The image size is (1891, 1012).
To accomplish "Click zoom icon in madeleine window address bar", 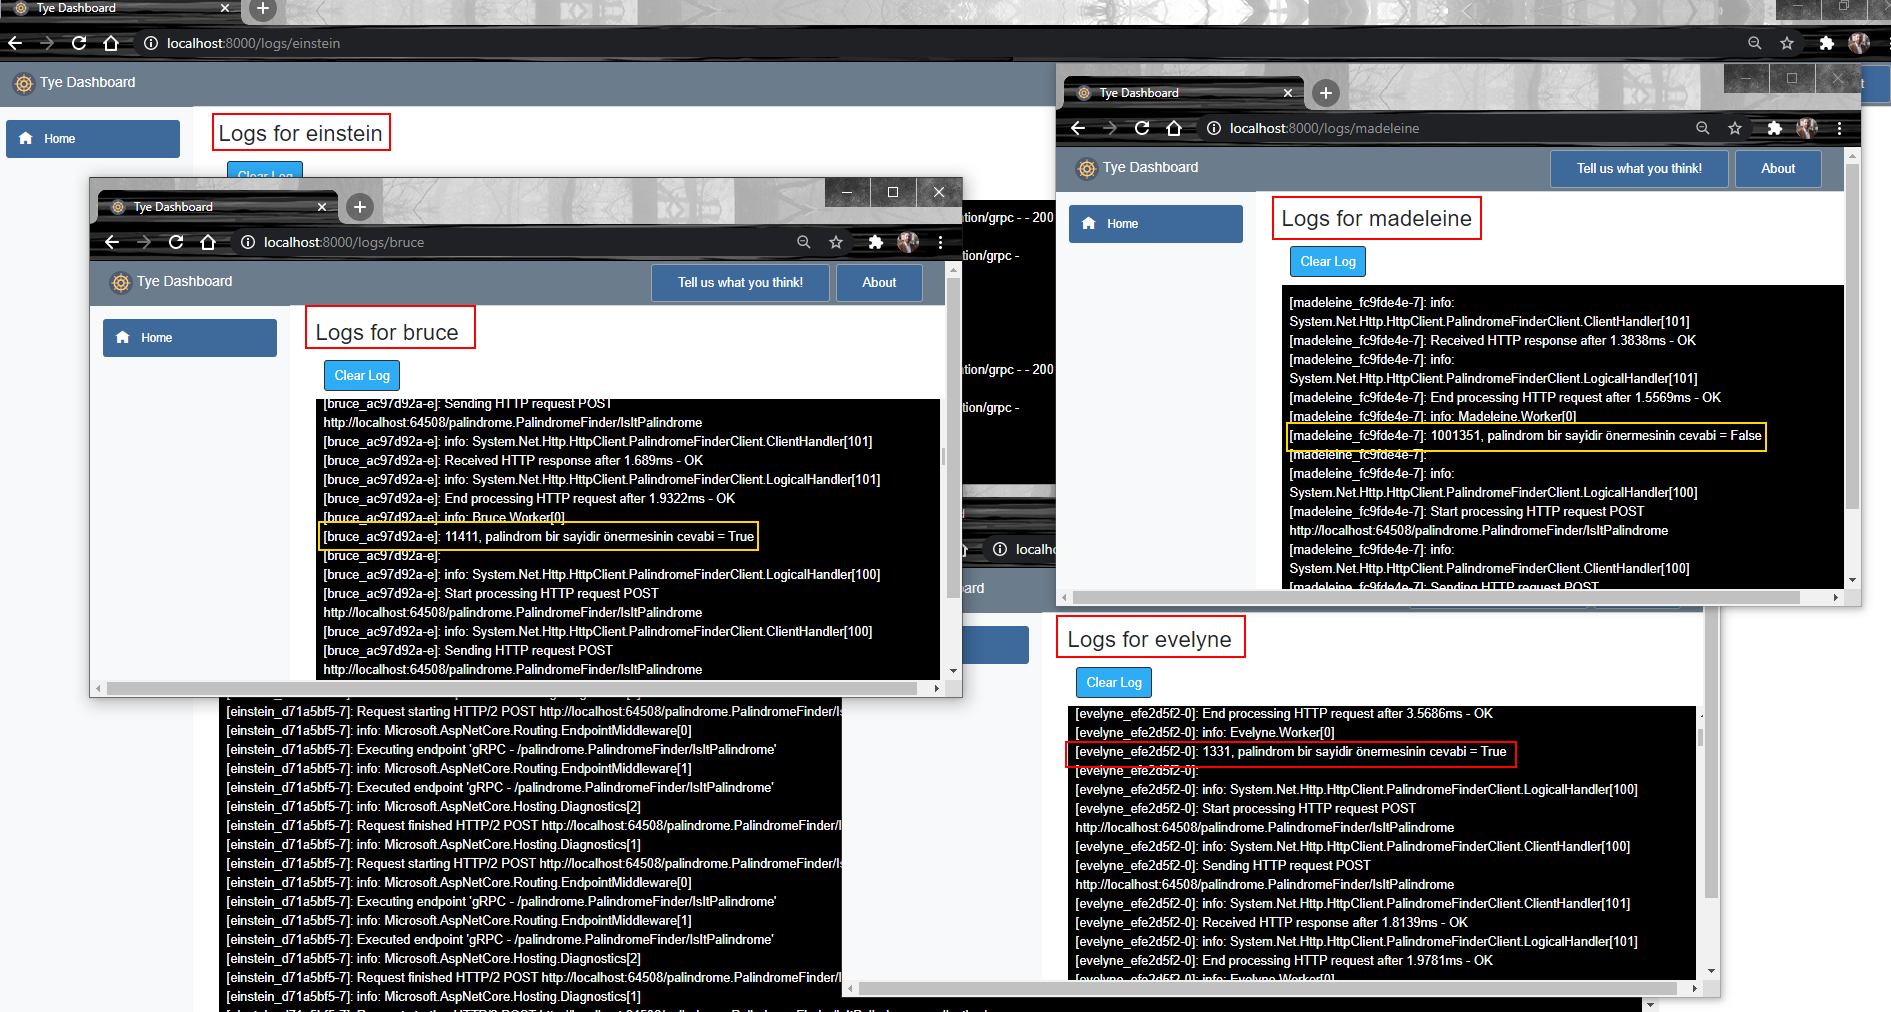I will click(1702, 128).
